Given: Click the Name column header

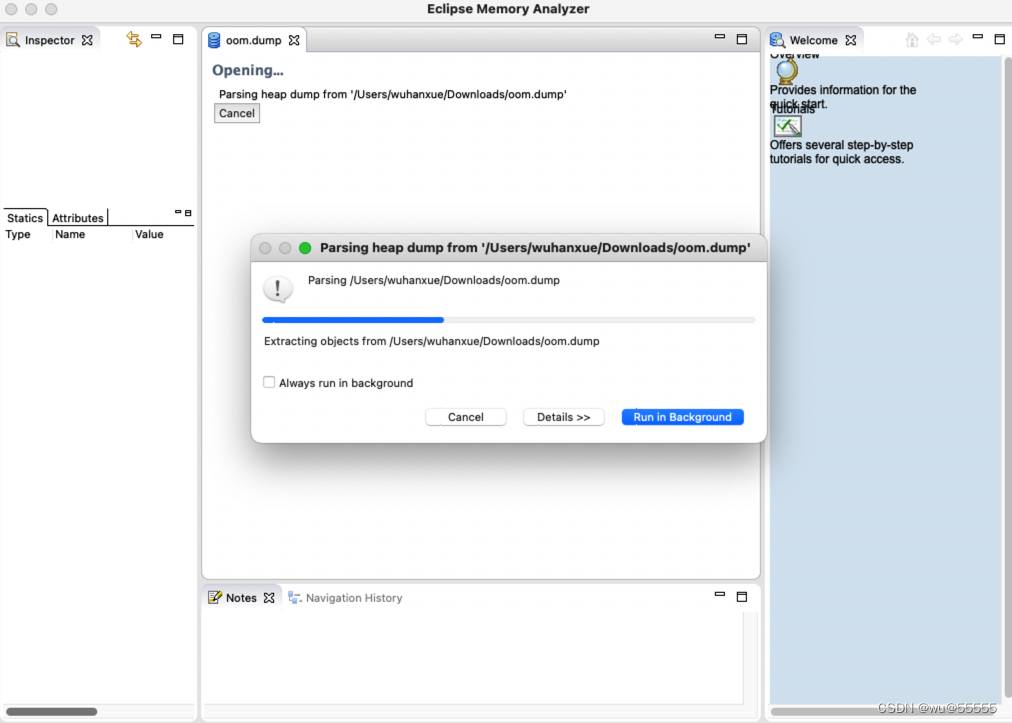Looking at the screenshot, I should [x=70, y=234].
